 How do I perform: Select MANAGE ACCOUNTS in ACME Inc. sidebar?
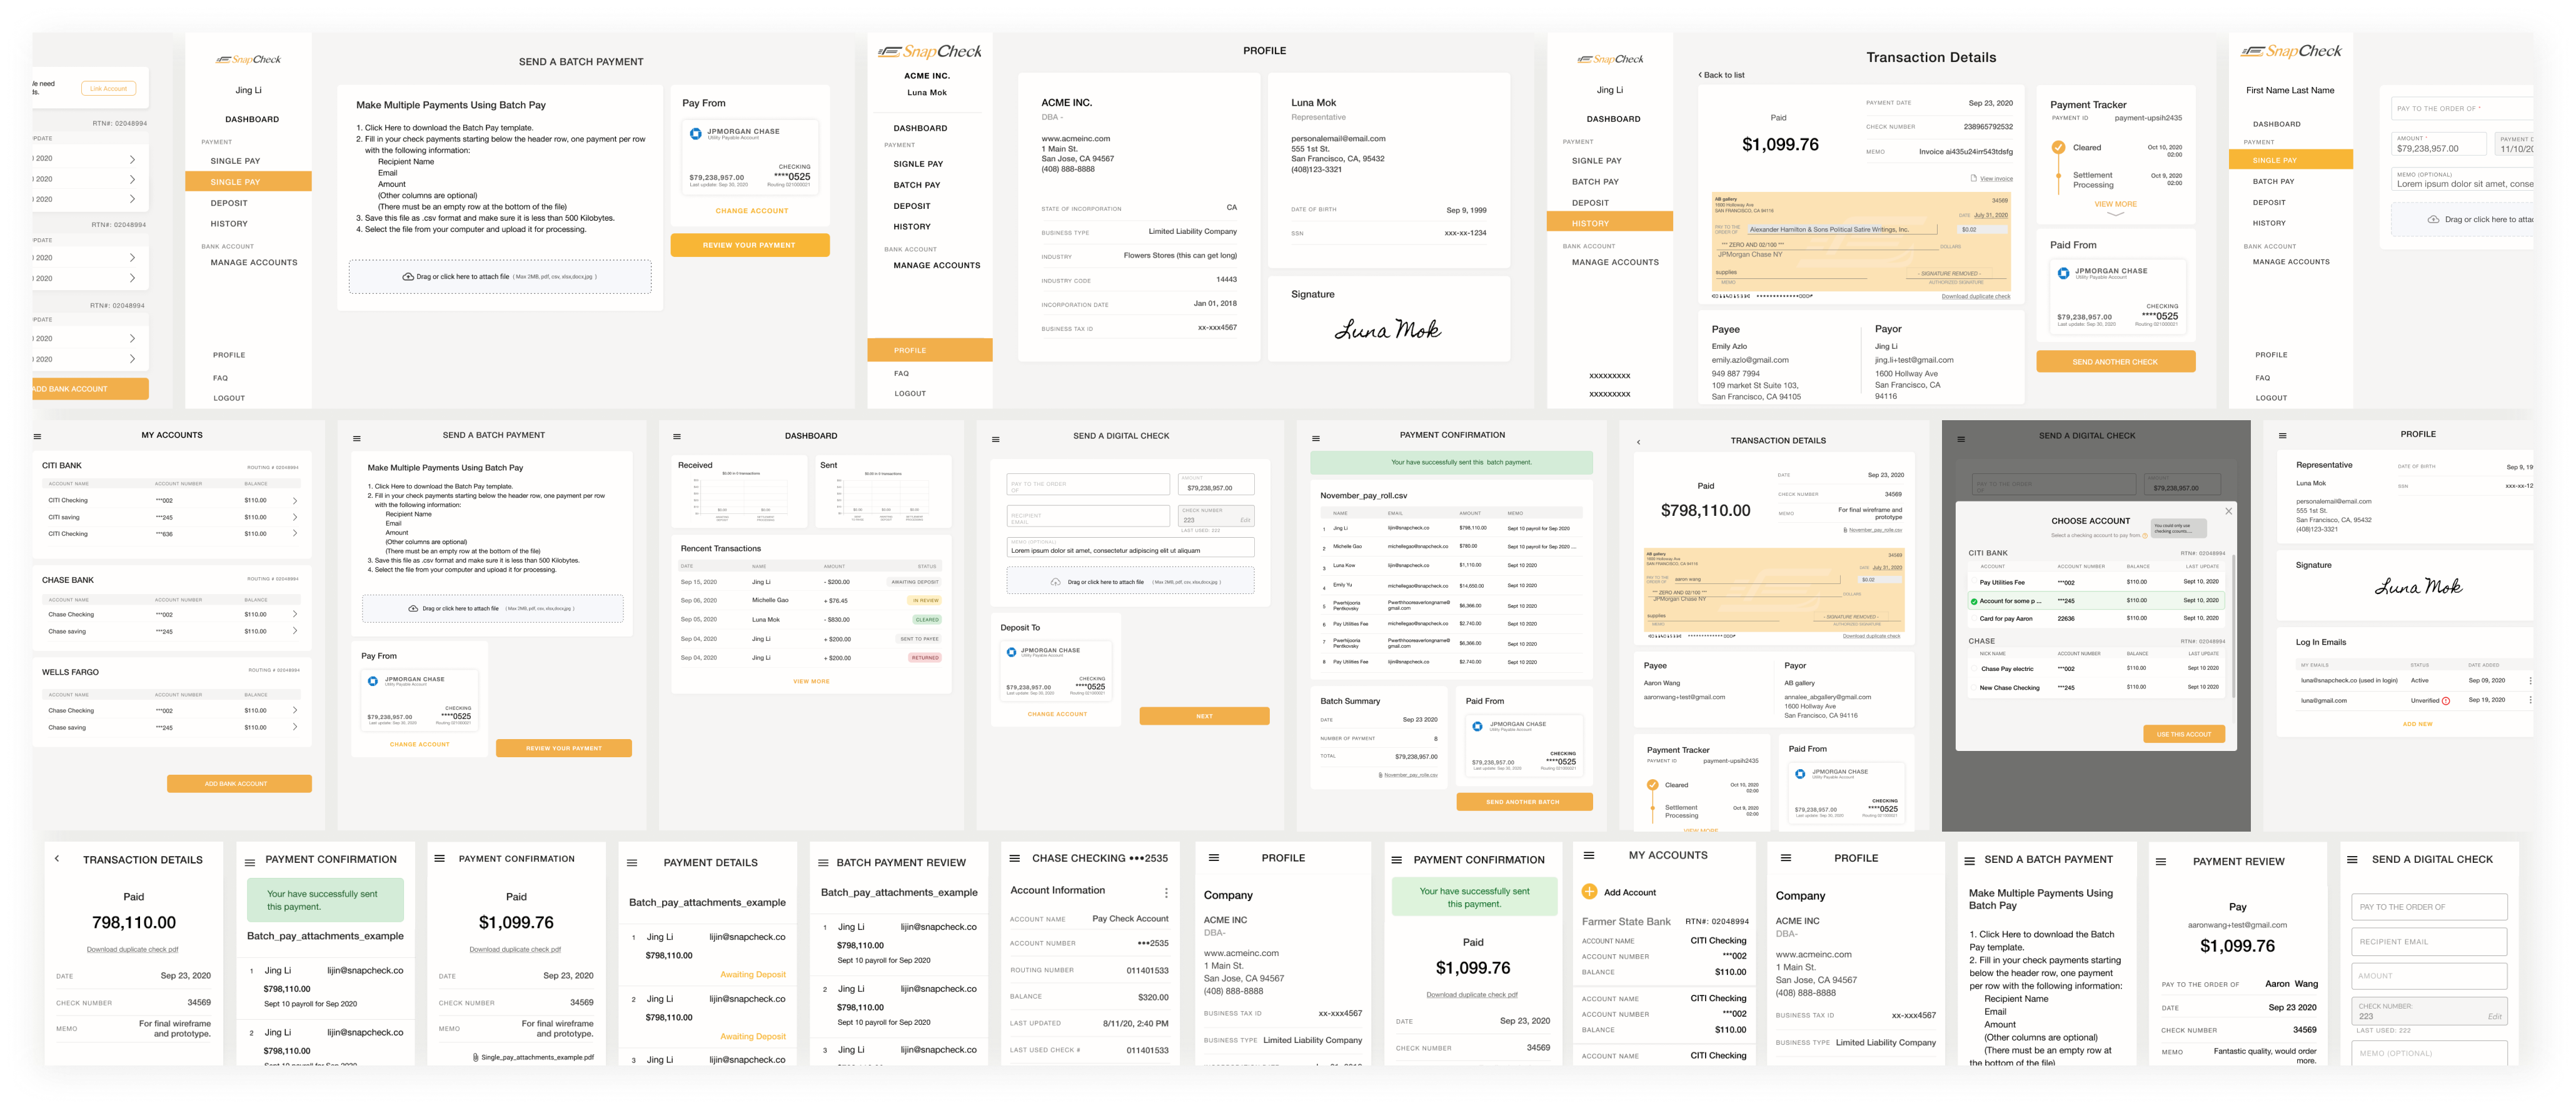pyautogui.click(x=936, y=266)
